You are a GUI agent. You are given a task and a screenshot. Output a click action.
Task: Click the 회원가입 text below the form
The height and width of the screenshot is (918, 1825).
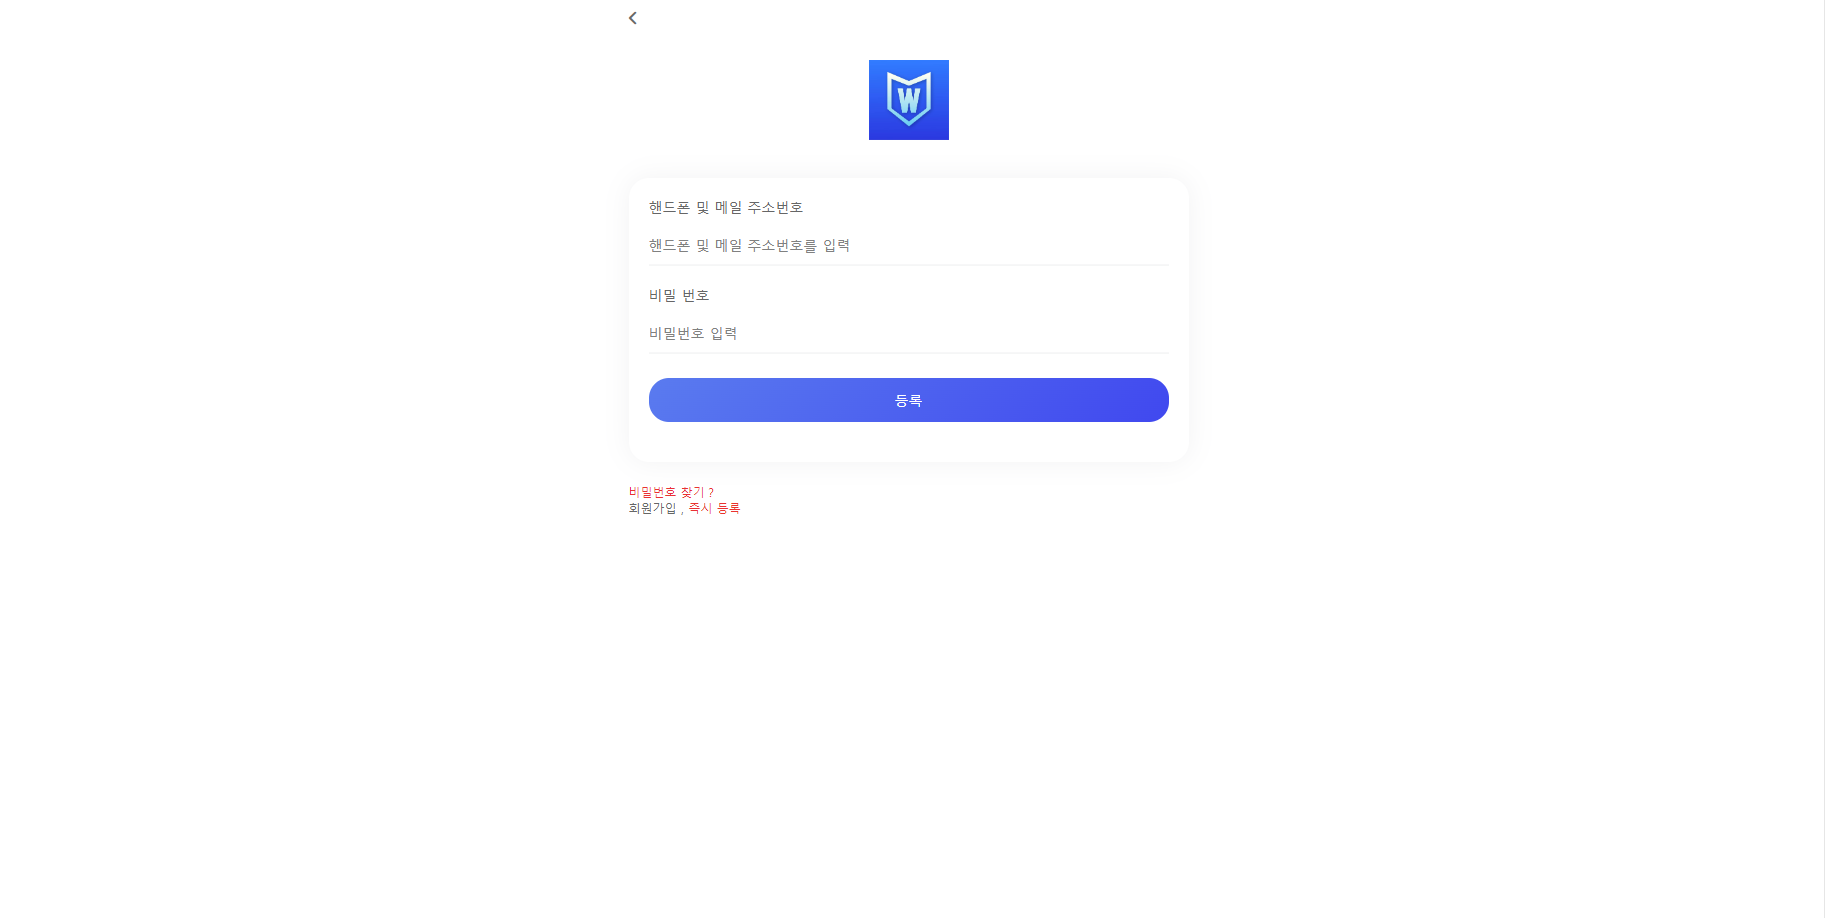pyautogui.click(x=652, y=508)
